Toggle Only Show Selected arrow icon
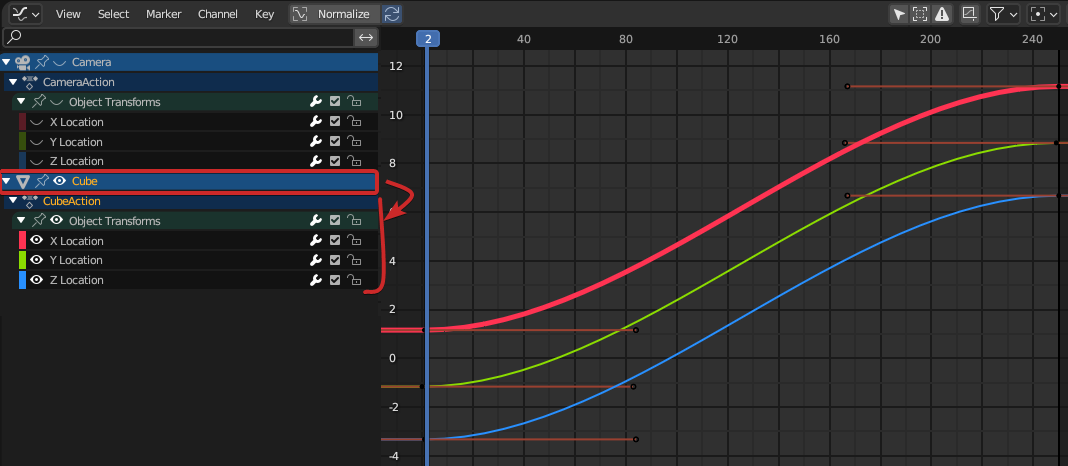 click(x=900, y=14)
